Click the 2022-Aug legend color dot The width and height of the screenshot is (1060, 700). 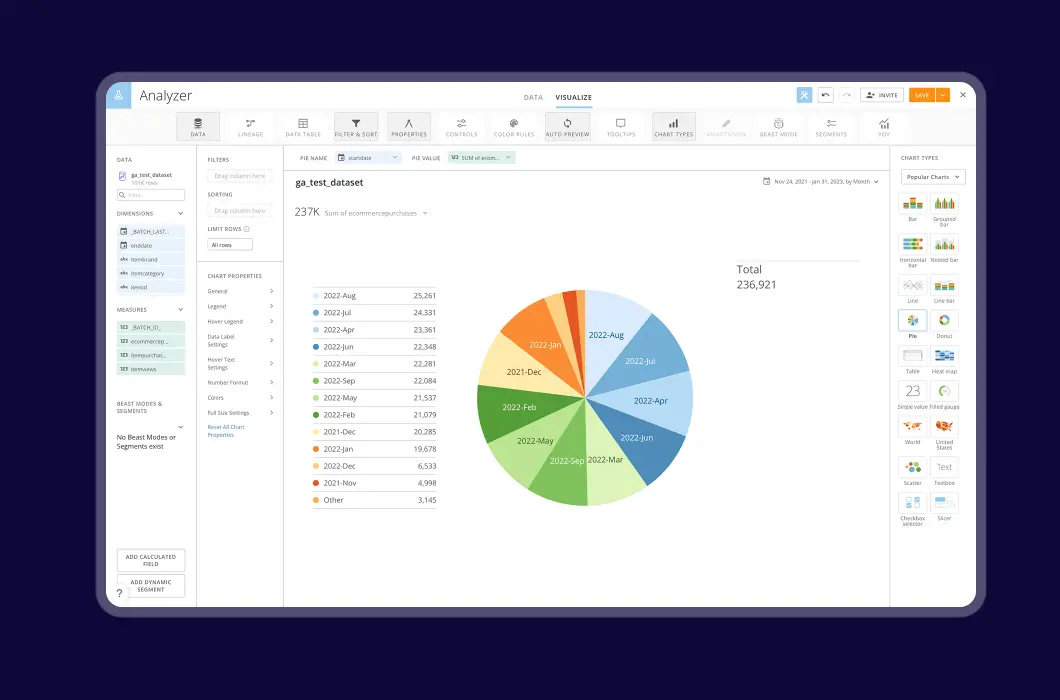tap(315, 296)
